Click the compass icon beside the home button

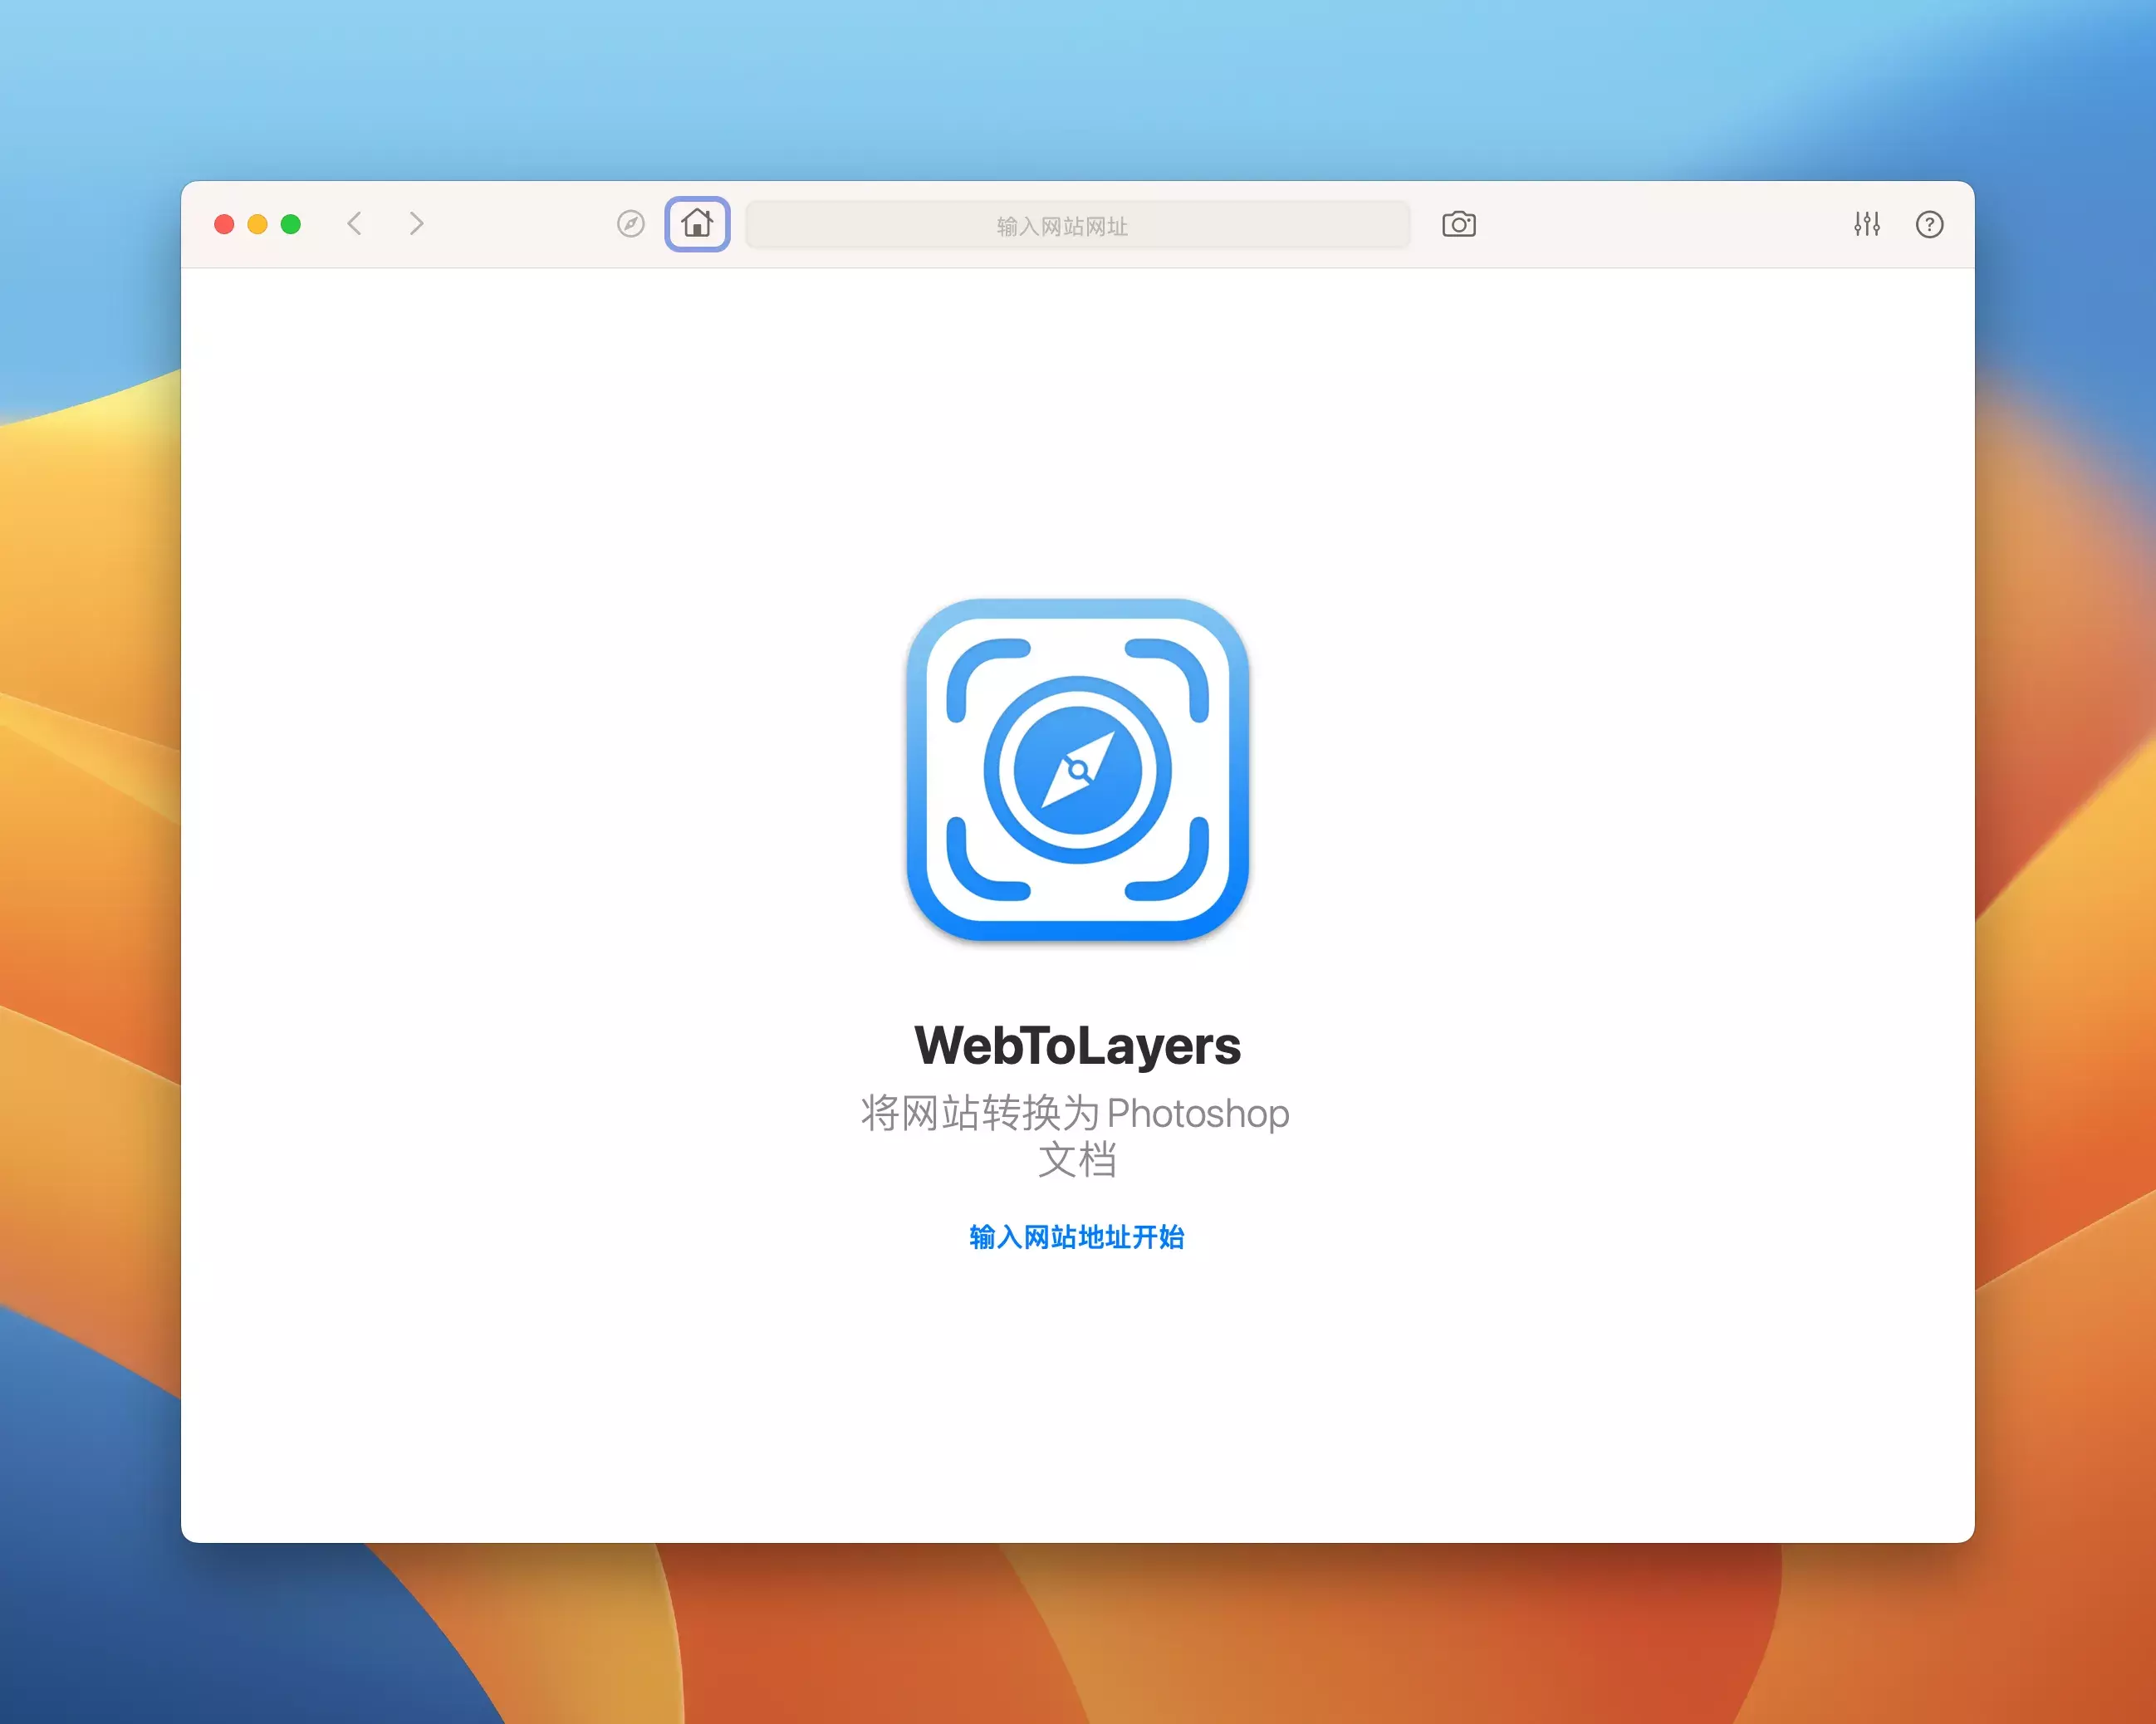(x=630, y=224)
